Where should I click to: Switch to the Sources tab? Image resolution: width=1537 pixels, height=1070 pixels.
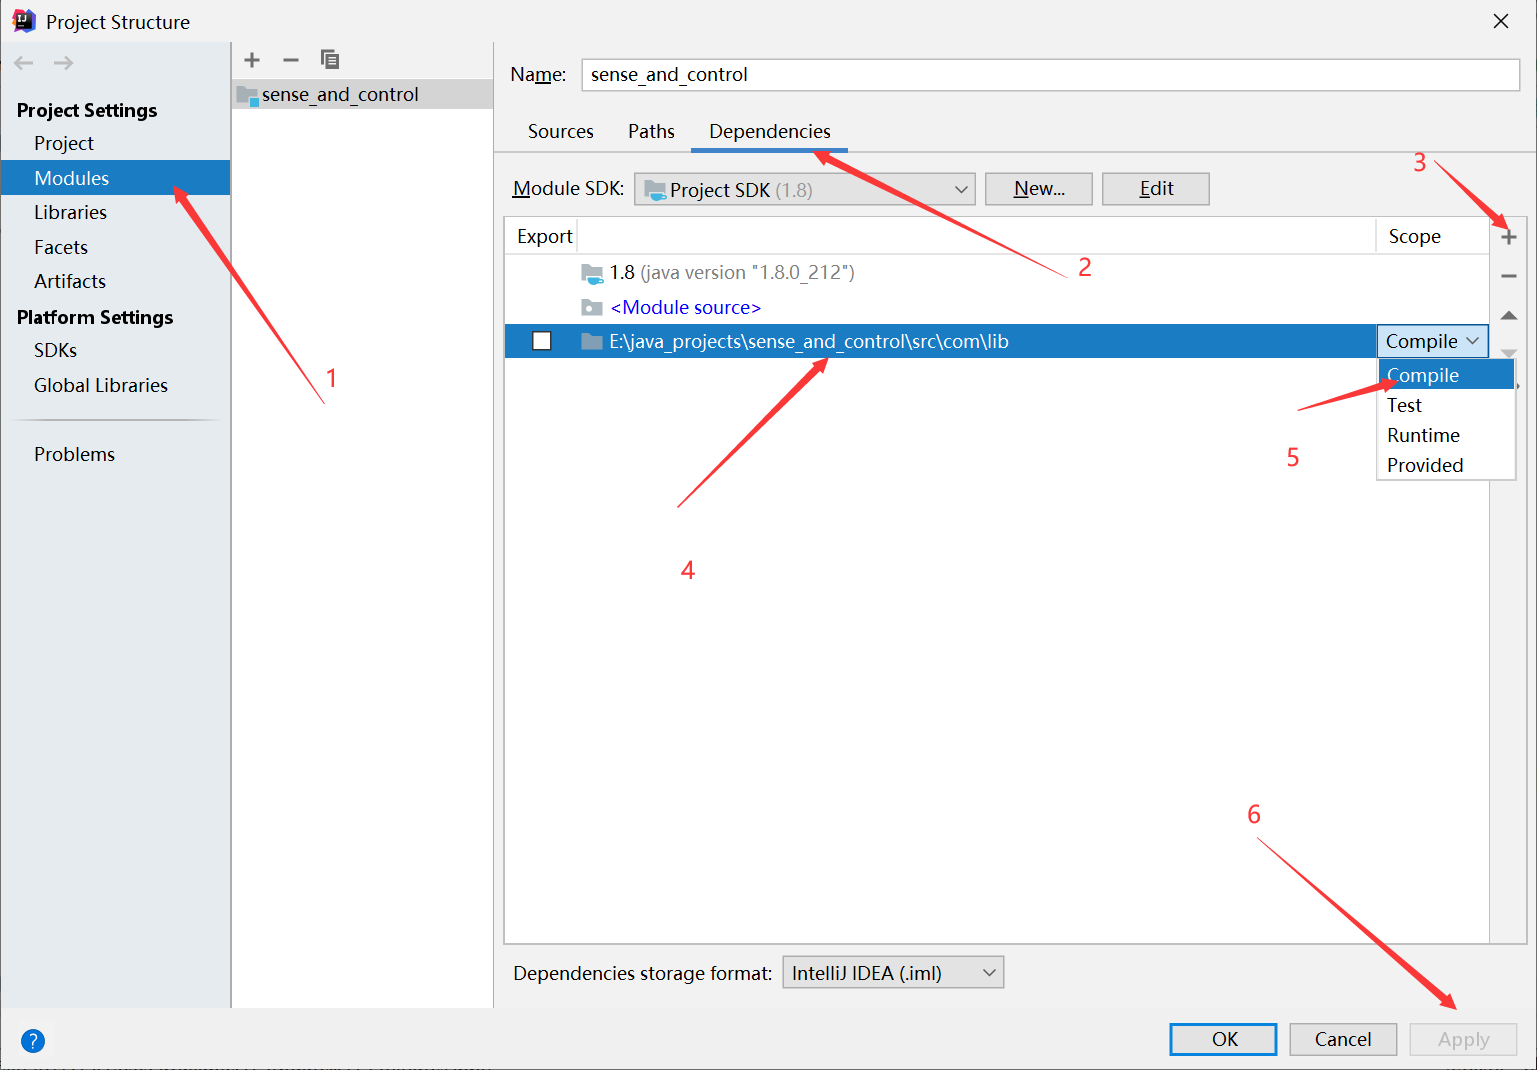coord(561,131)
